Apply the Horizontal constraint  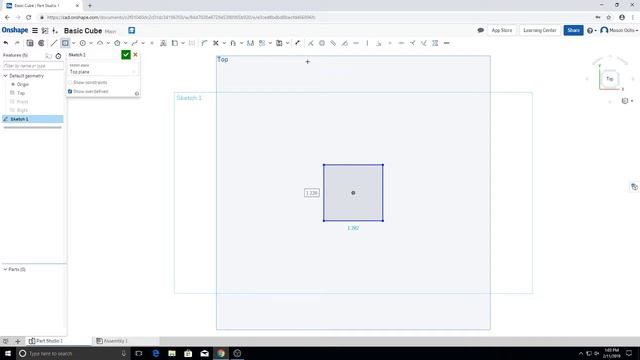coord(356,43)
